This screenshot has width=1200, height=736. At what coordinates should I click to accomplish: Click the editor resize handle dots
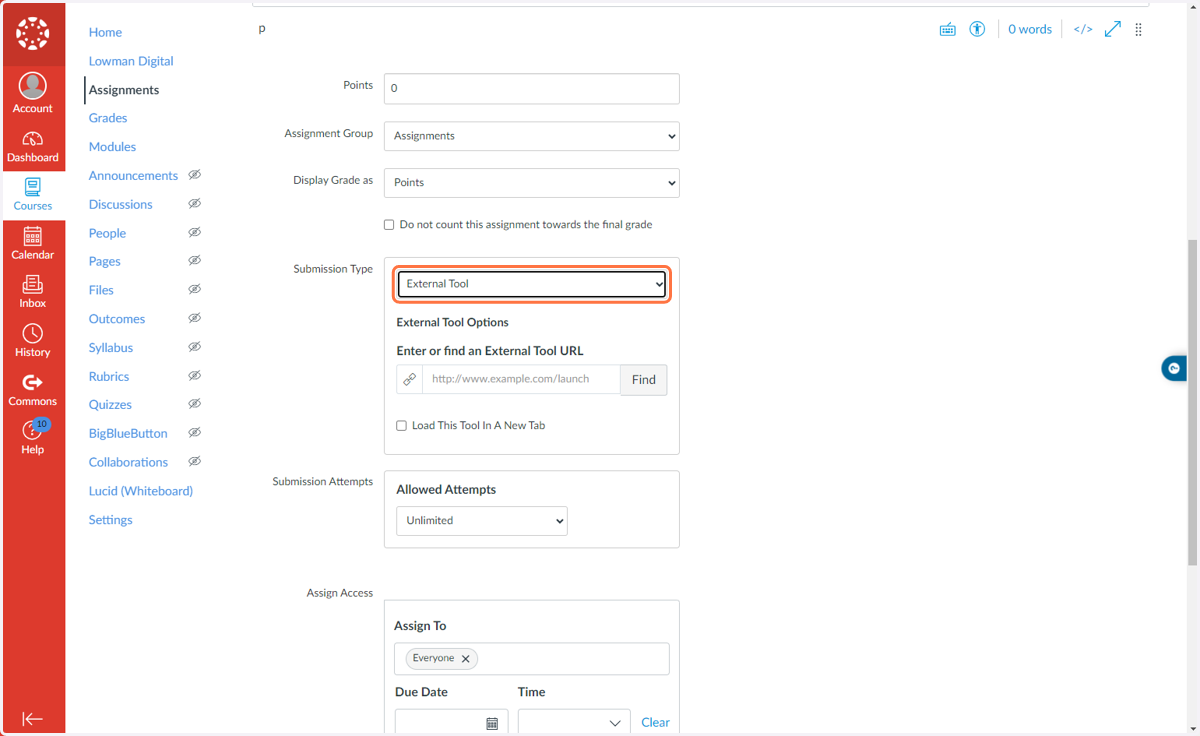(x=1138, y=29)
